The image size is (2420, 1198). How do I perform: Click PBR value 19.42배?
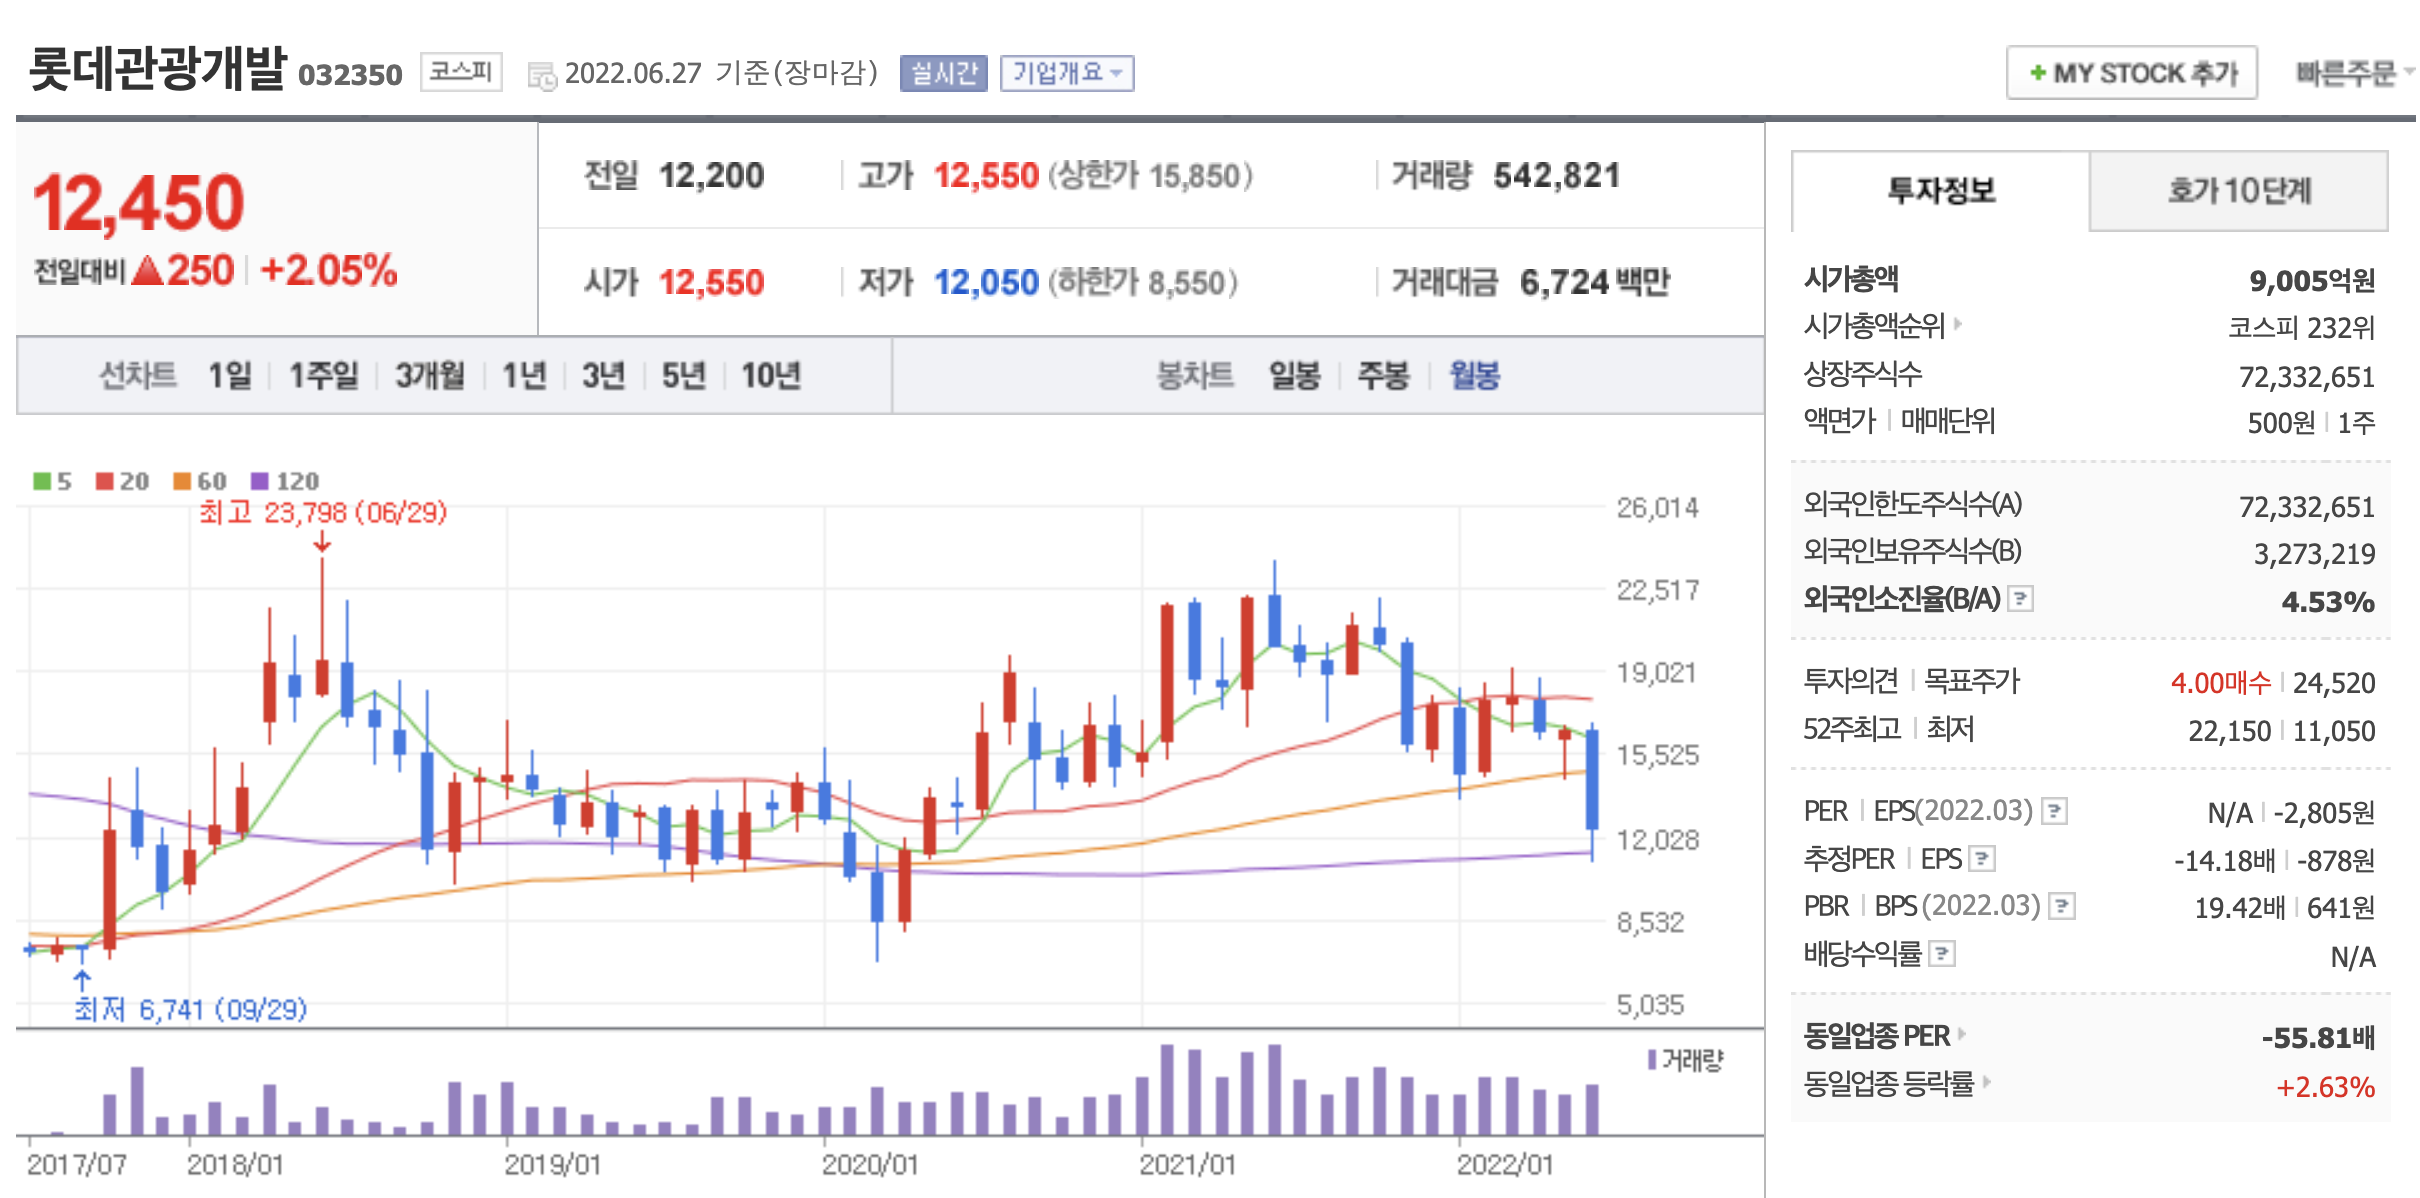pos(2240,908)
